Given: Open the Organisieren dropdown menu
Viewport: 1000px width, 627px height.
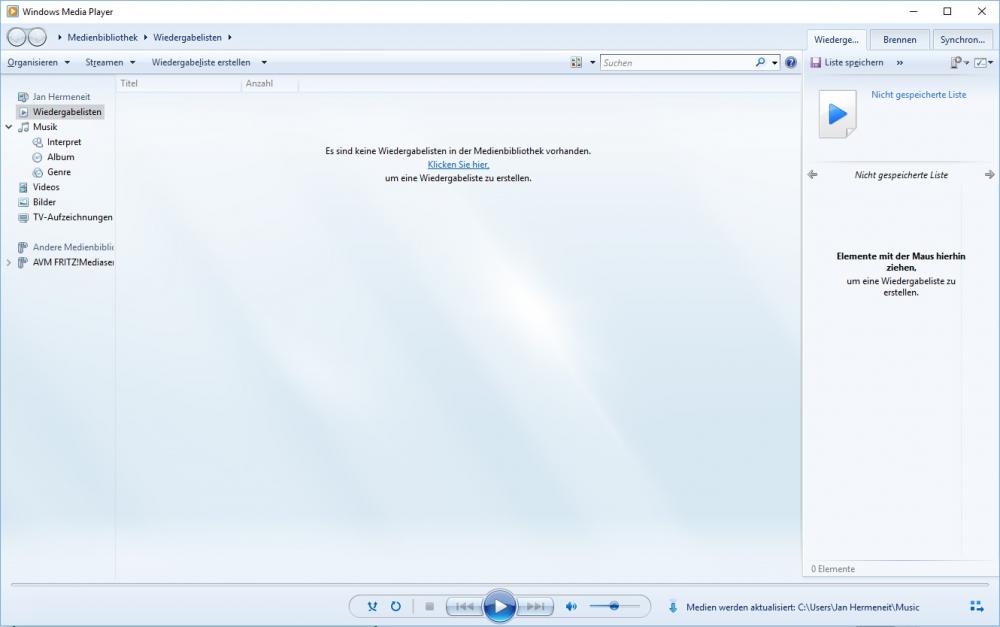Looking at the screenshot, I should (x=38, y=63).
